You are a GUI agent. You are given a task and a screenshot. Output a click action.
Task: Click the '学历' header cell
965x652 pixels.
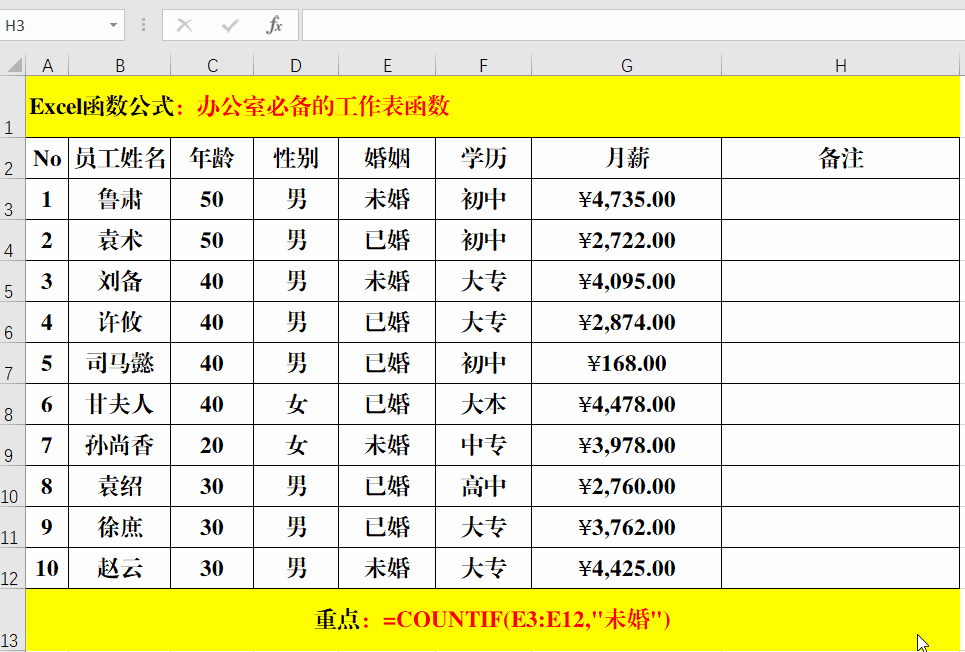[483, 158]
